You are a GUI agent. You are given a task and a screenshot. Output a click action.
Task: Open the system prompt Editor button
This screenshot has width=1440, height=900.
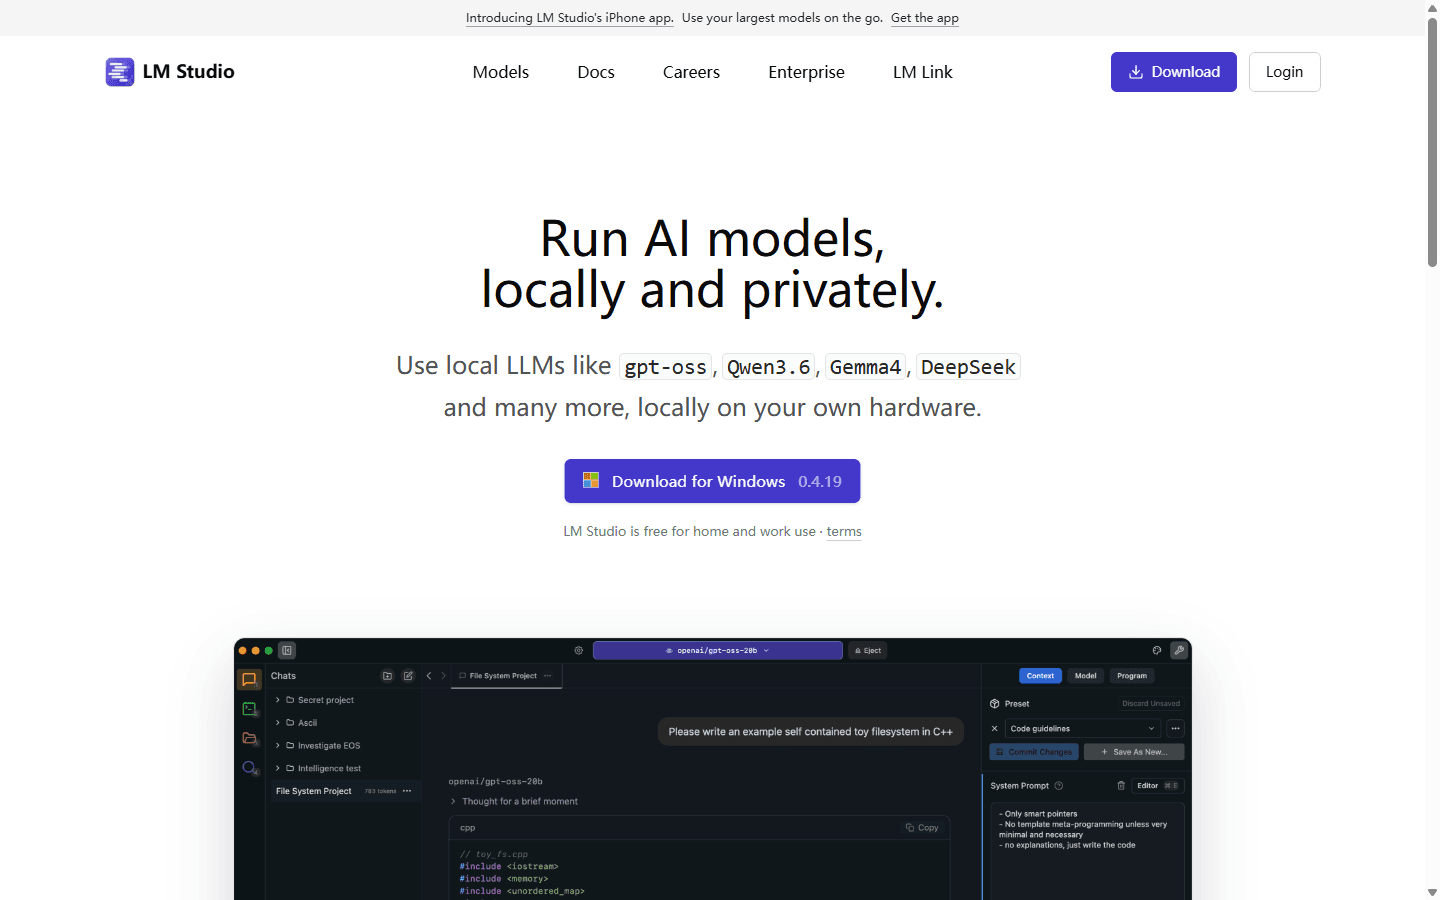[1159, 786]
